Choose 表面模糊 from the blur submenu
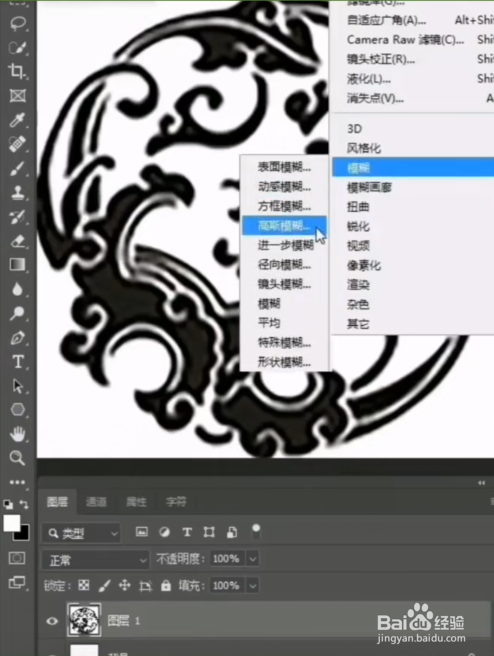The image size is (494, 656). pyautogui.click(x=284, y=167)
